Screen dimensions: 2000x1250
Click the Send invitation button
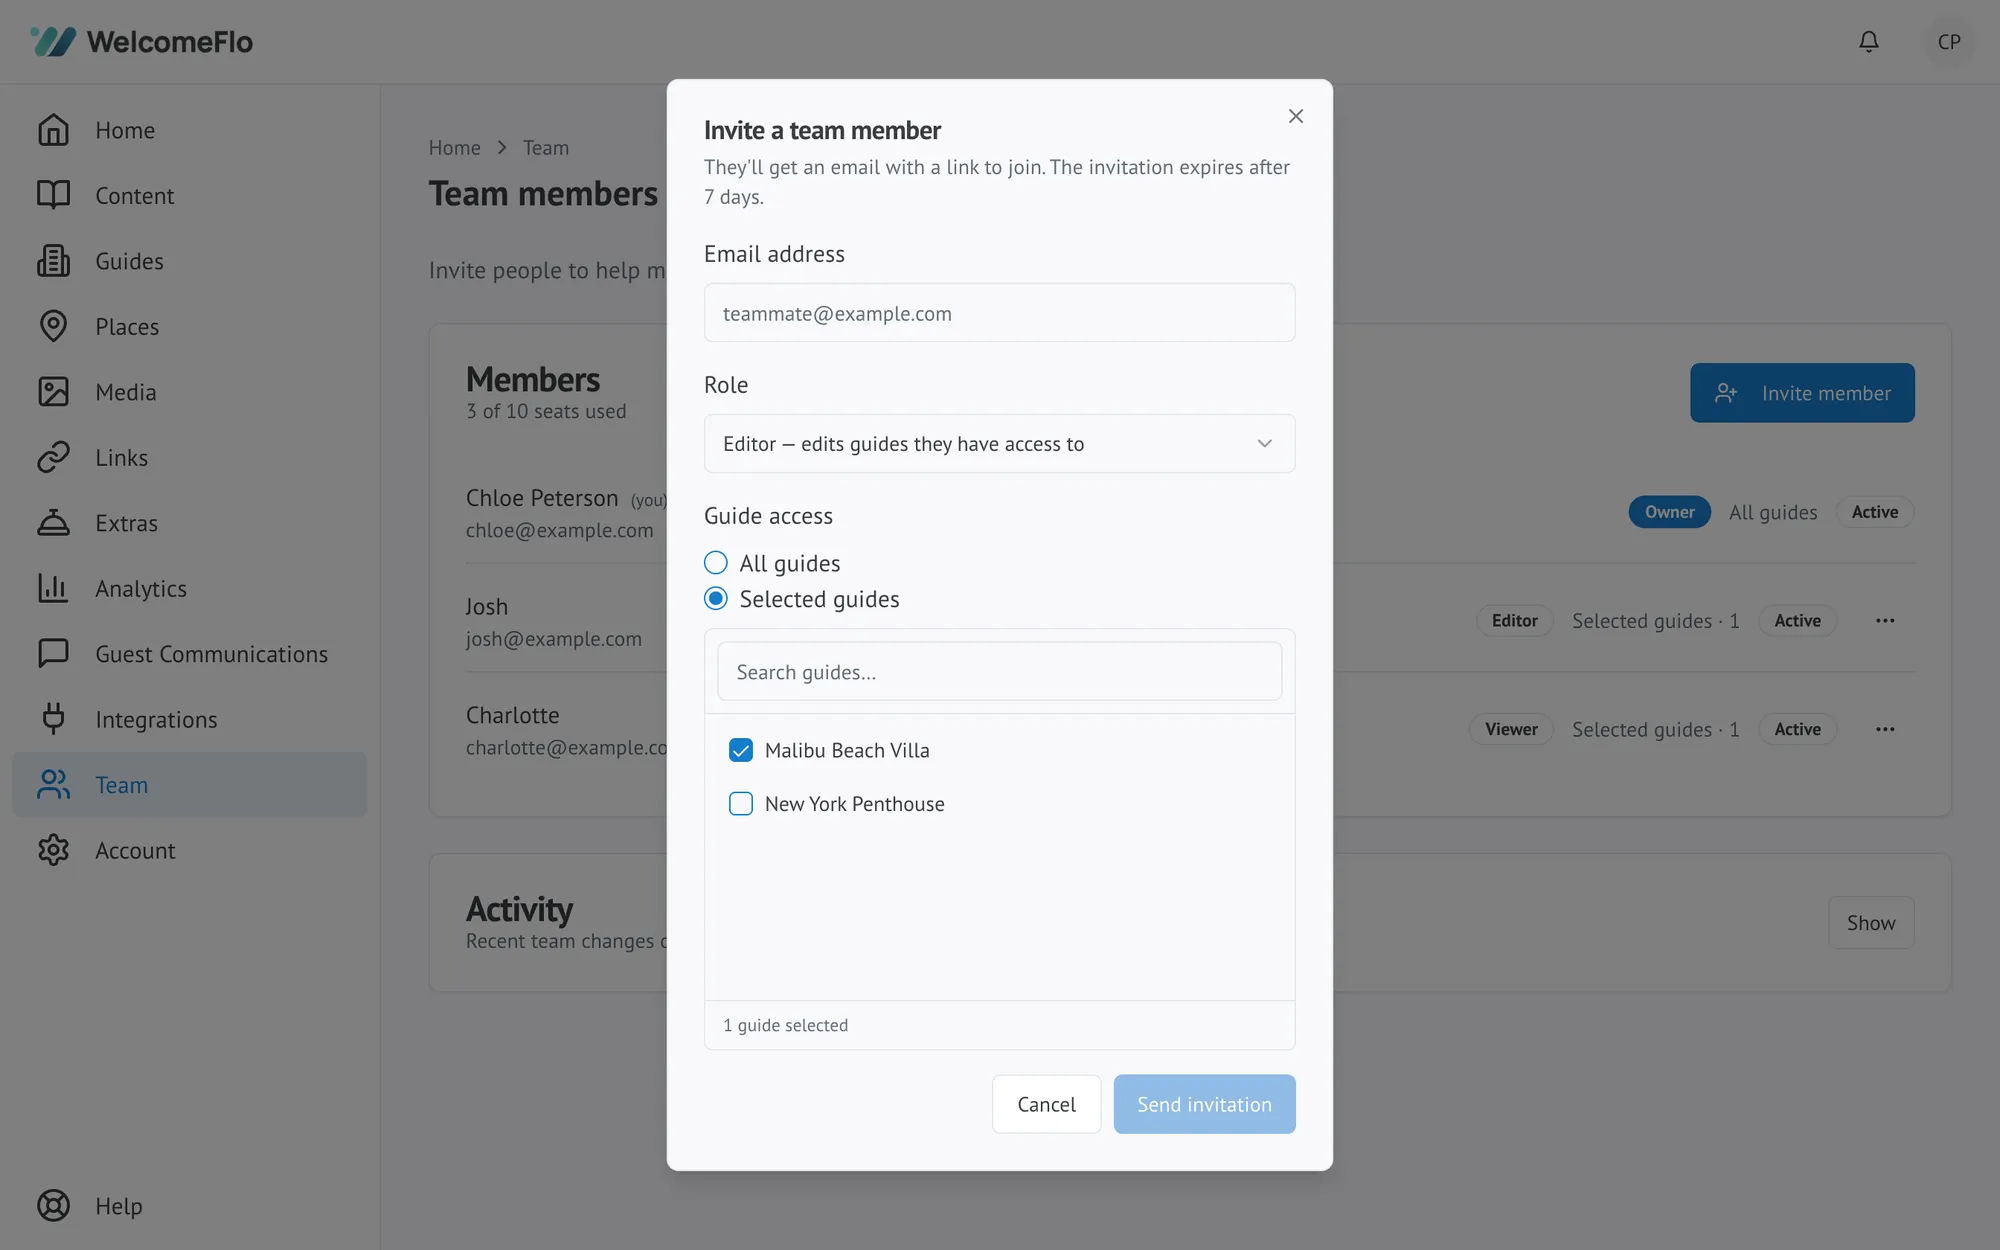[x=1204, y=1104]
